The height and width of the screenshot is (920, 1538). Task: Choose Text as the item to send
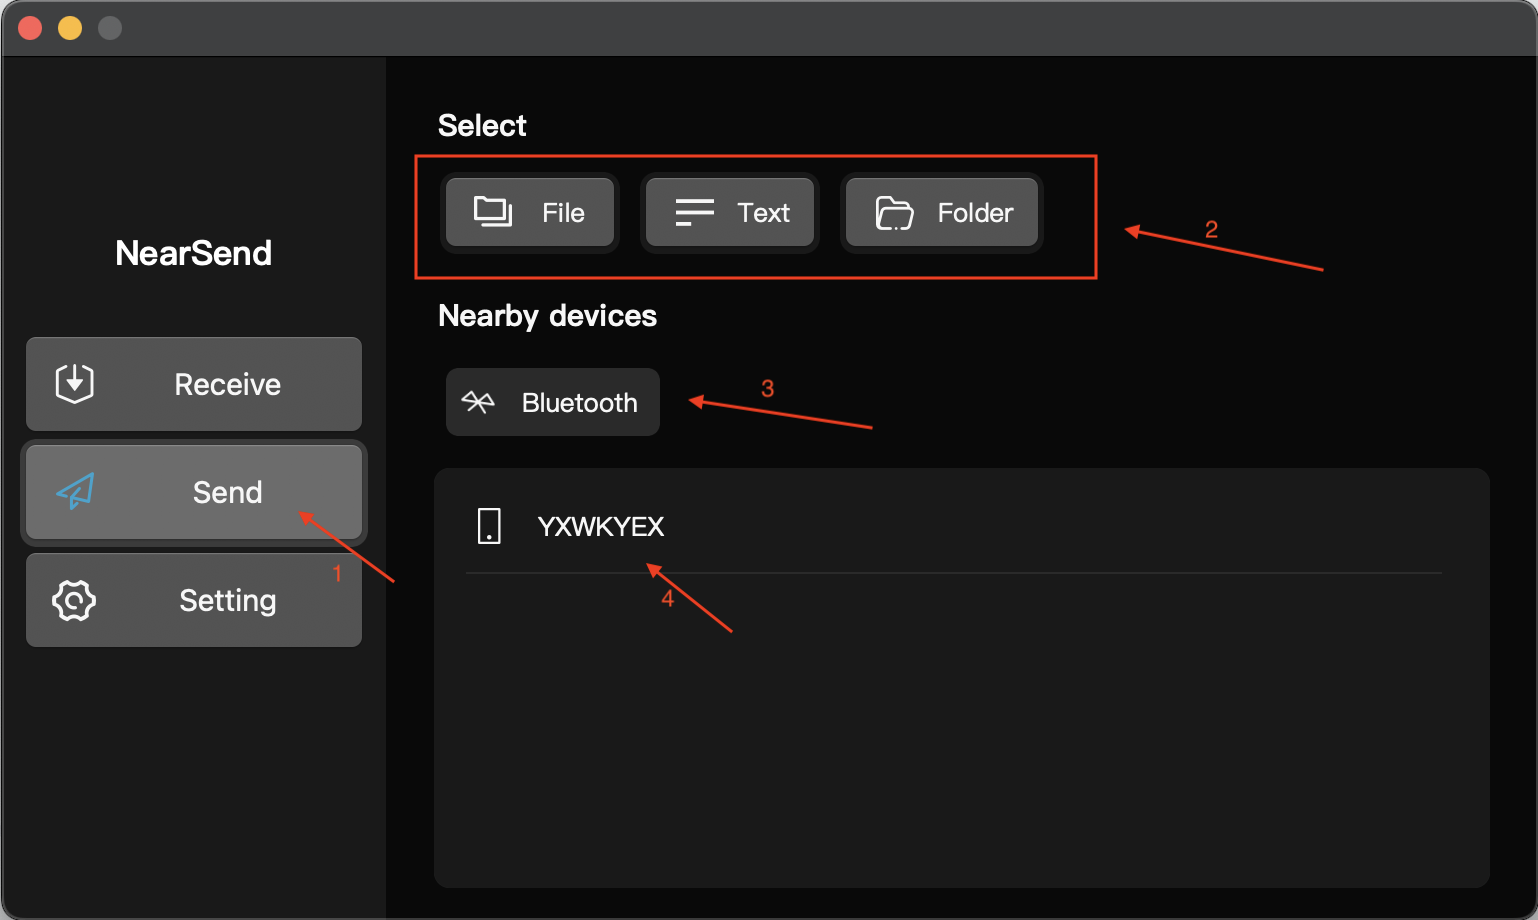[730, 212]
